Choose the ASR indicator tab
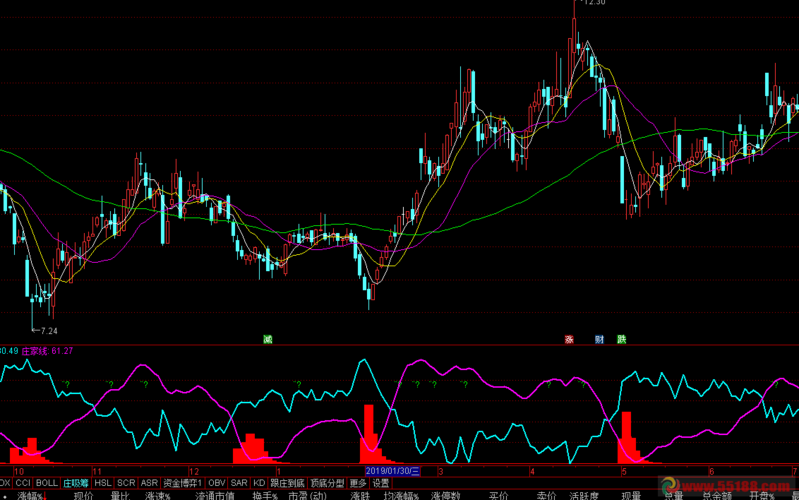The height and width of the screenshot is (500, 799). 149,482
